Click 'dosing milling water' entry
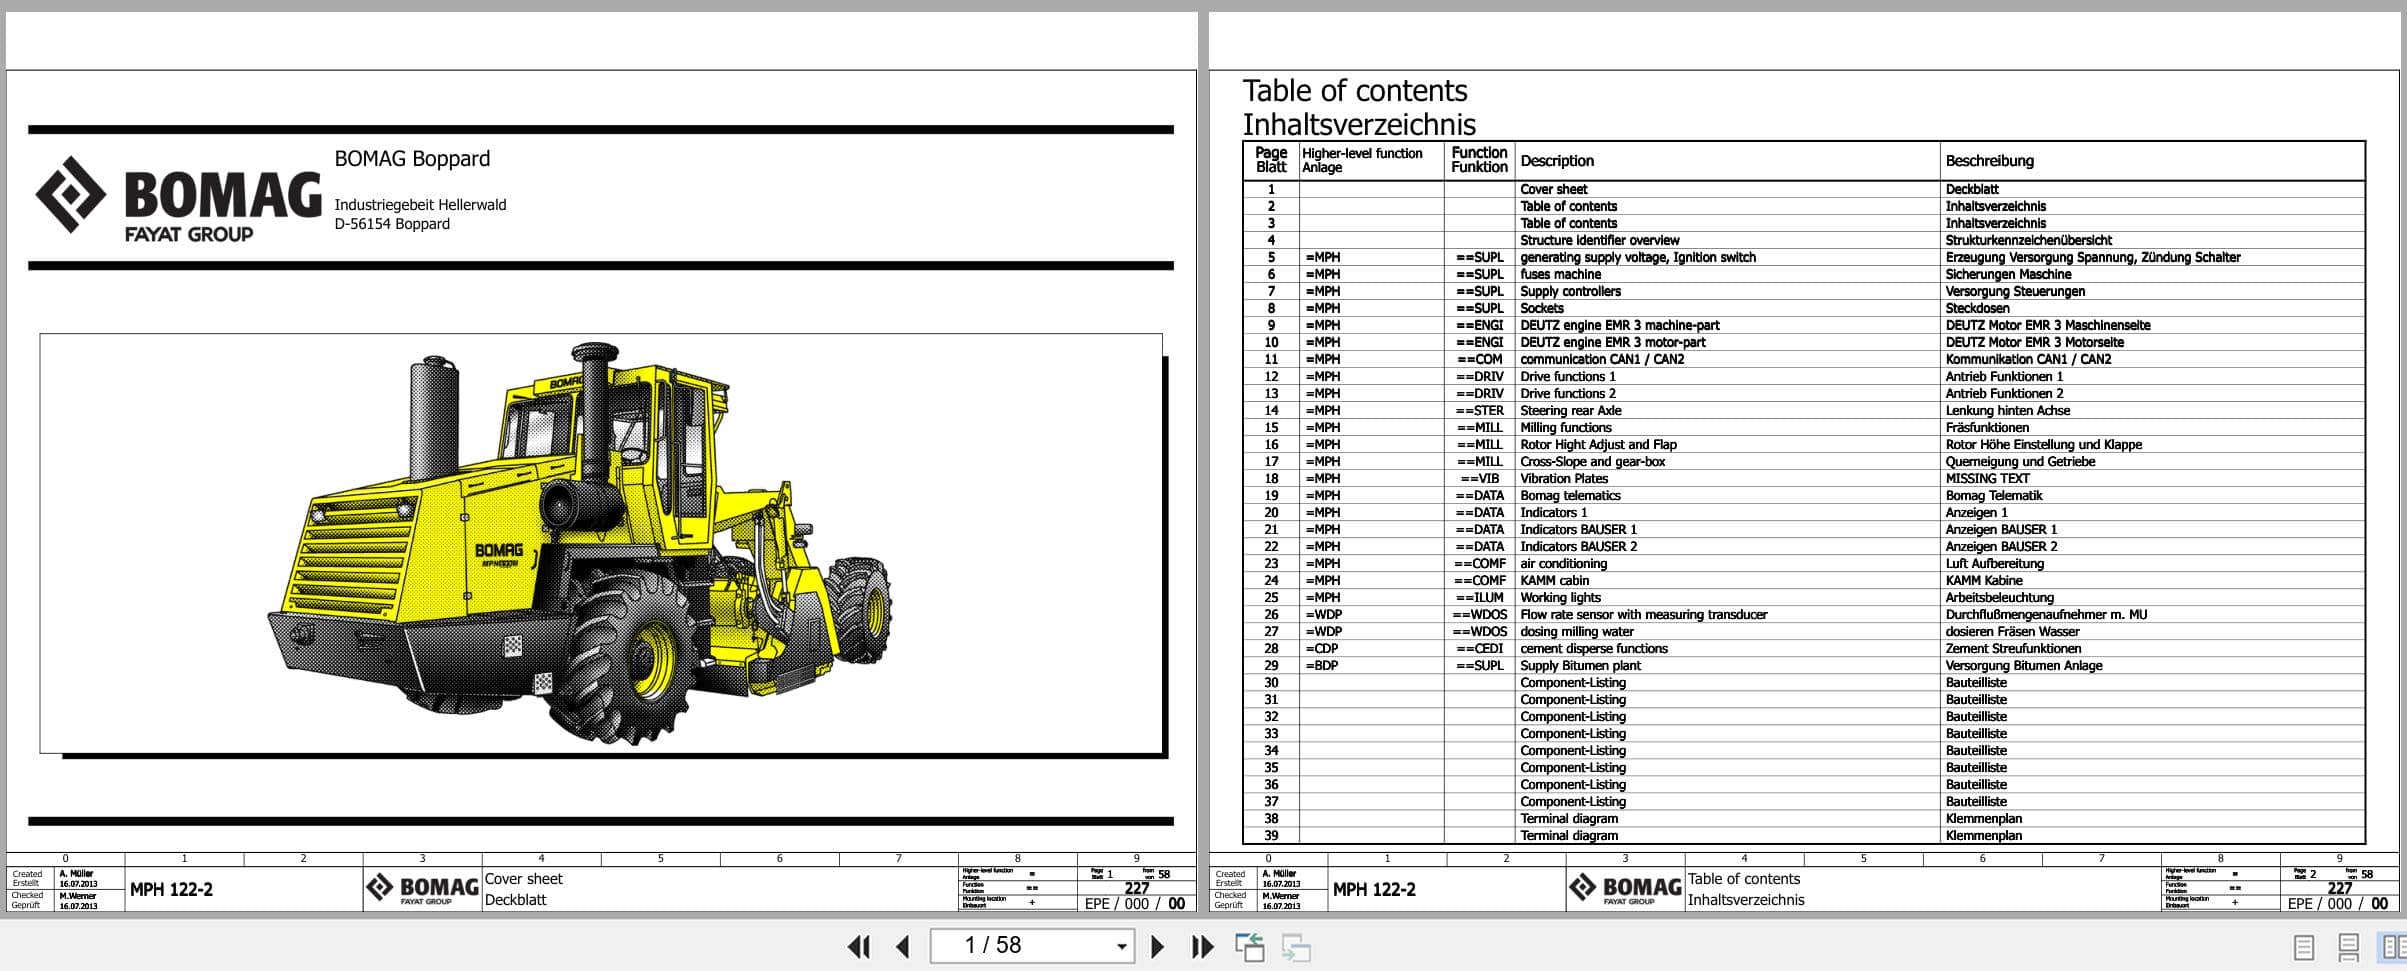The image size is (2407, 971). [1576, 631]
